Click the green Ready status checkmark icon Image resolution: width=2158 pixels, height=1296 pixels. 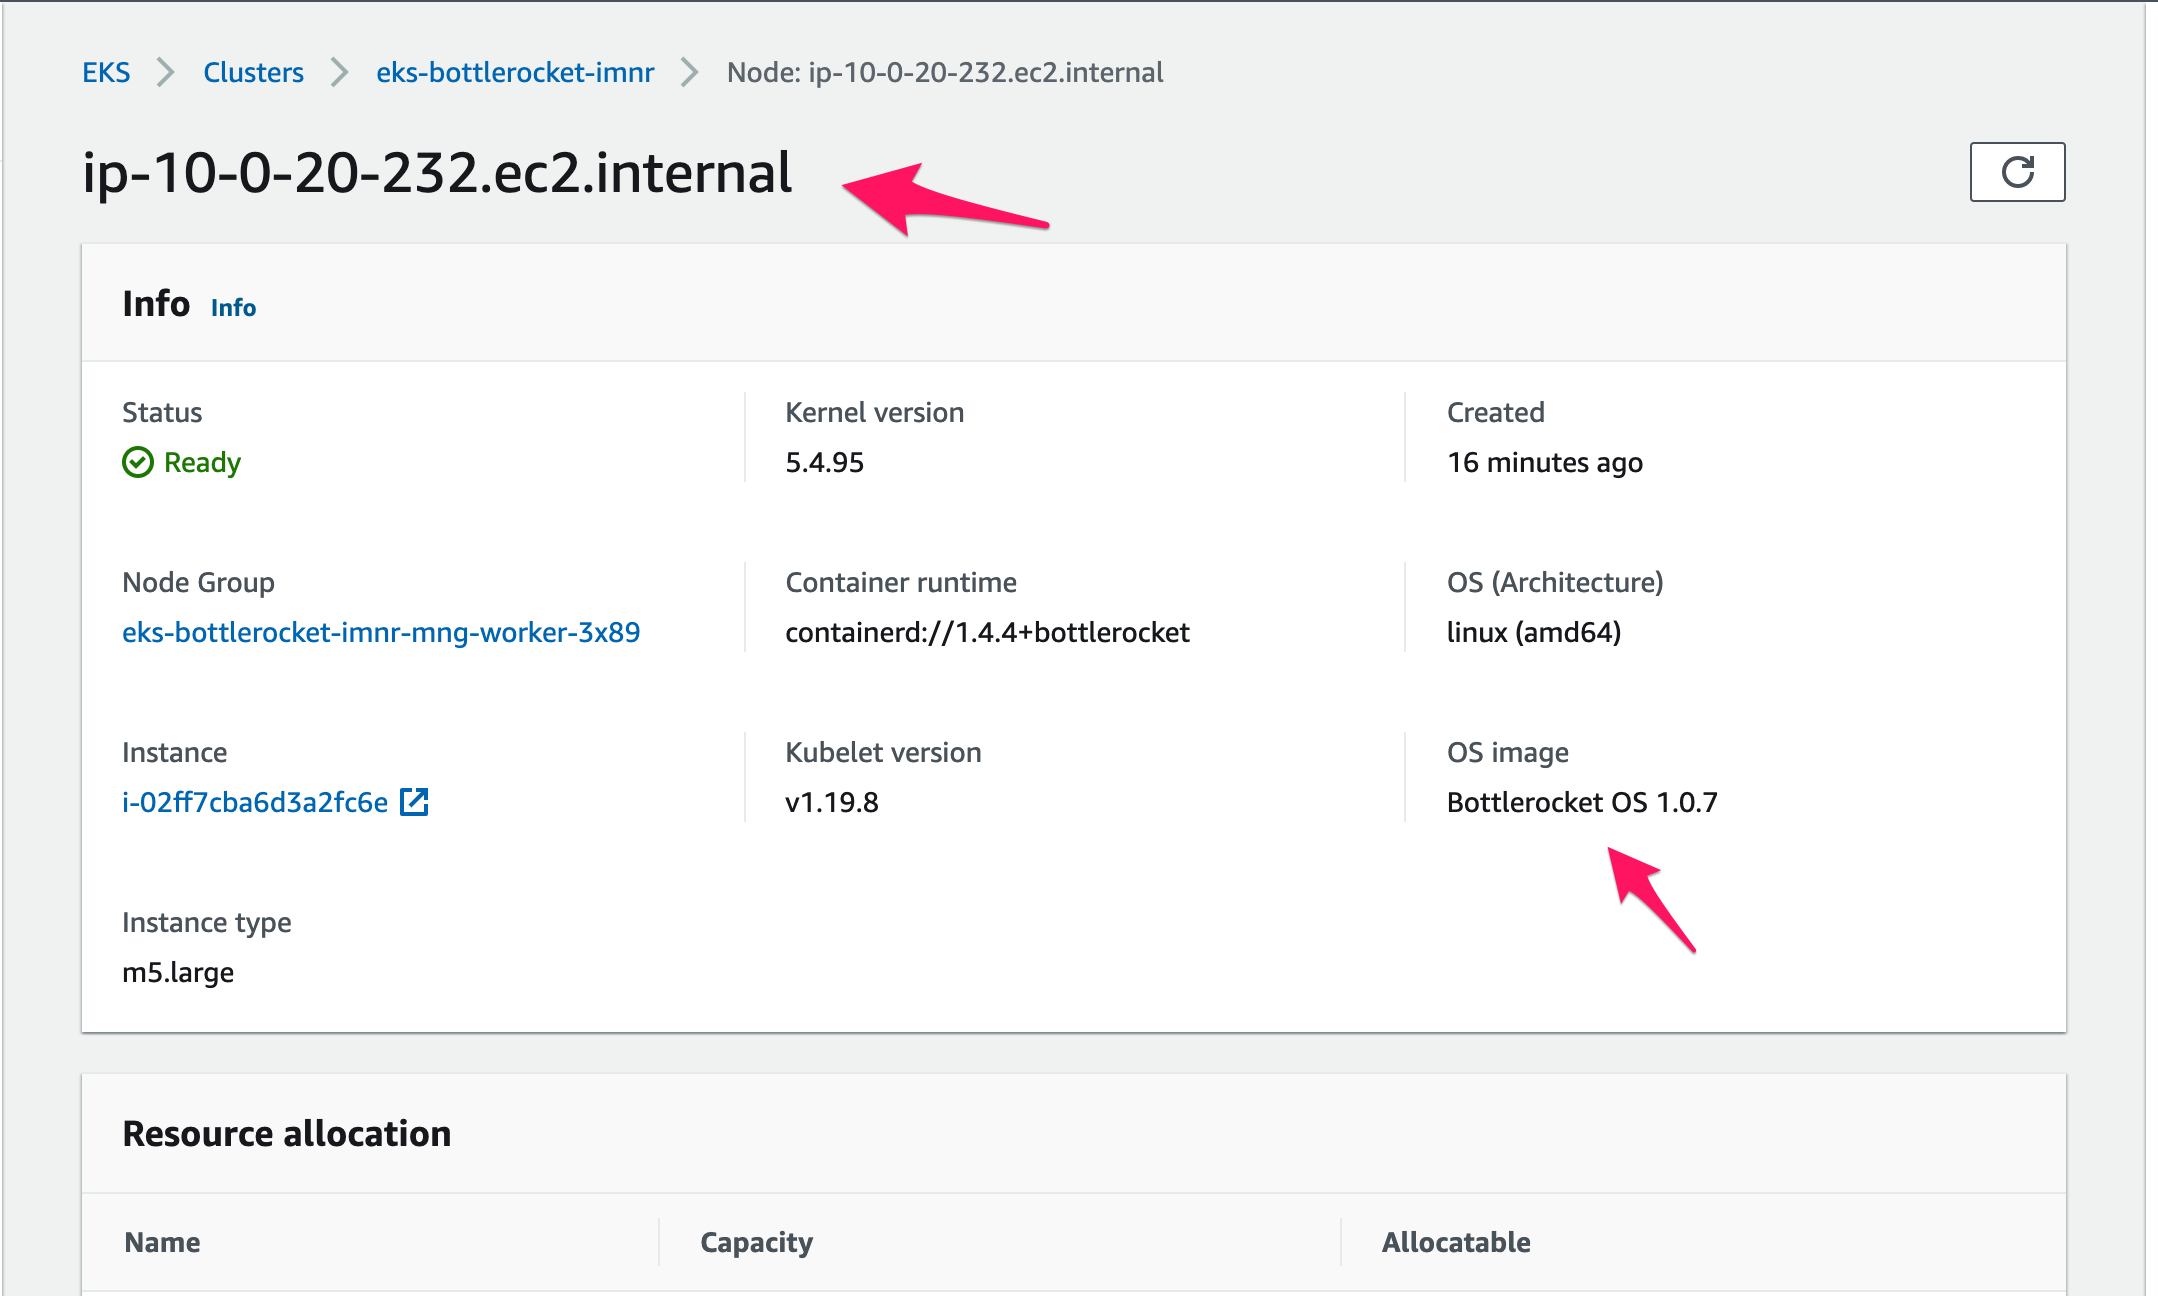(138, 462)
